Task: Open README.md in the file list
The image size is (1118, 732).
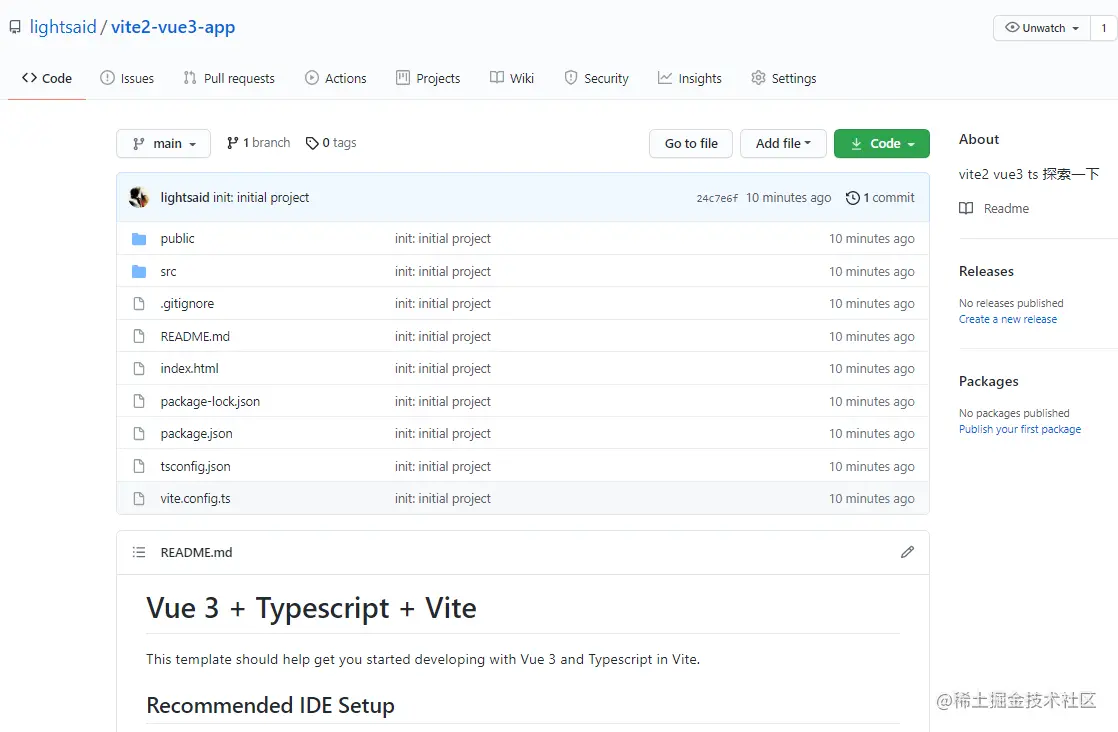Action: [195, 336]
